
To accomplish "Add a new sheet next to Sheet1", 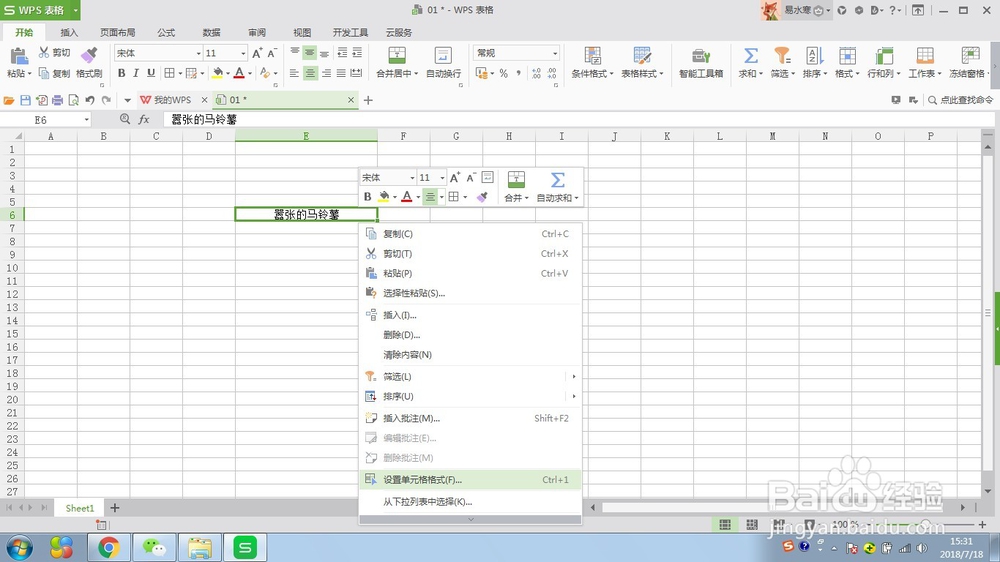I will (x=115, y=508).
